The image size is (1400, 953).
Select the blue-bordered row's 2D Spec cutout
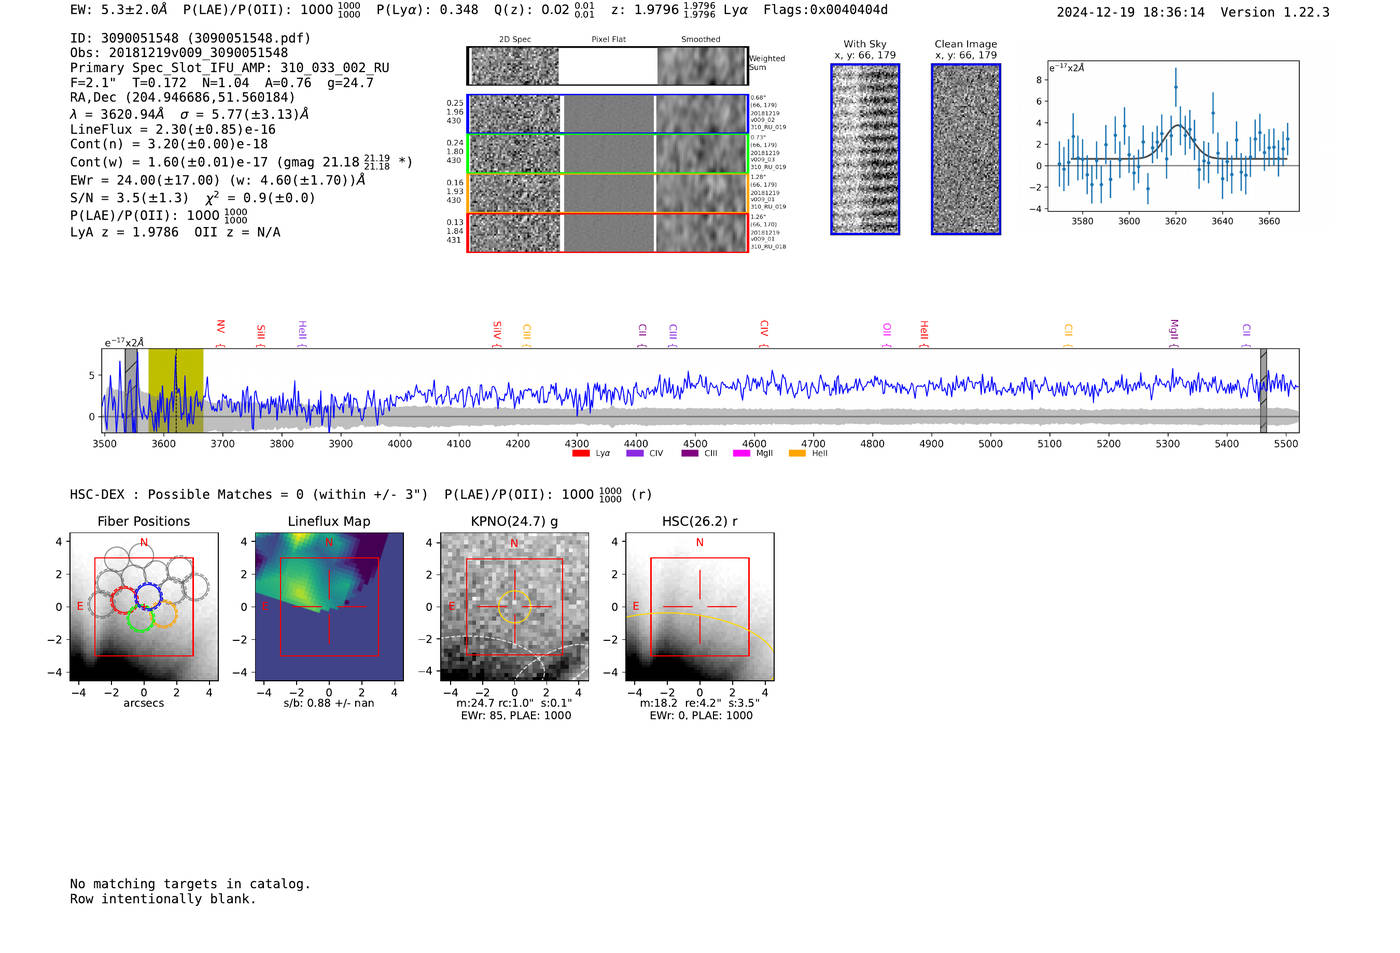[515, 115]
